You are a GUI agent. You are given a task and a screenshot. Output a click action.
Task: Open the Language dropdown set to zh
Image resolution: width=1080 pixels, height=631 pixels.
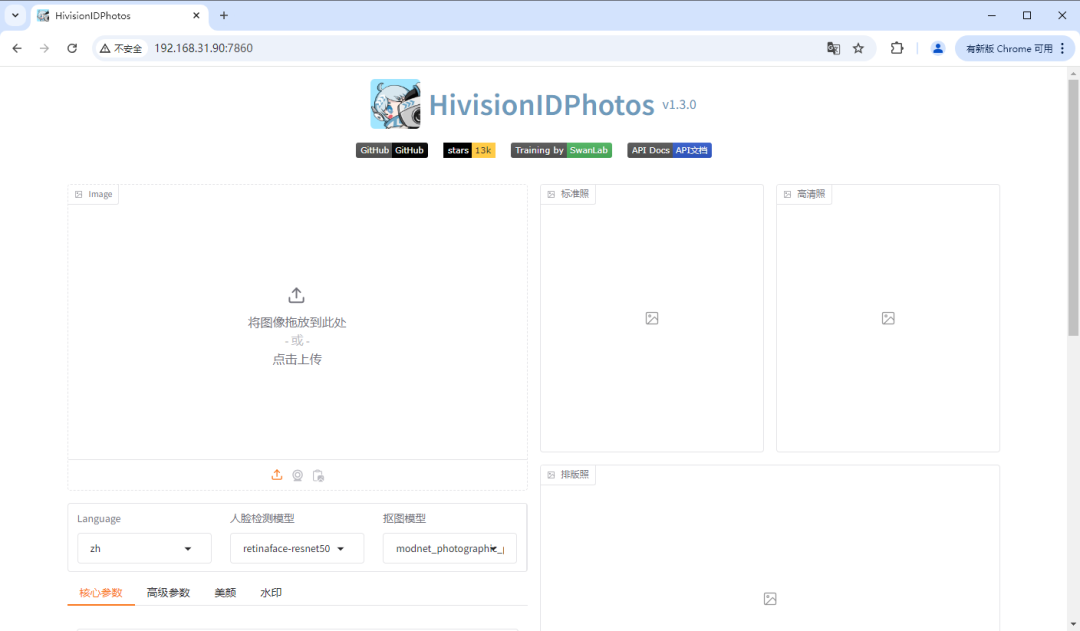pos(144,548)
